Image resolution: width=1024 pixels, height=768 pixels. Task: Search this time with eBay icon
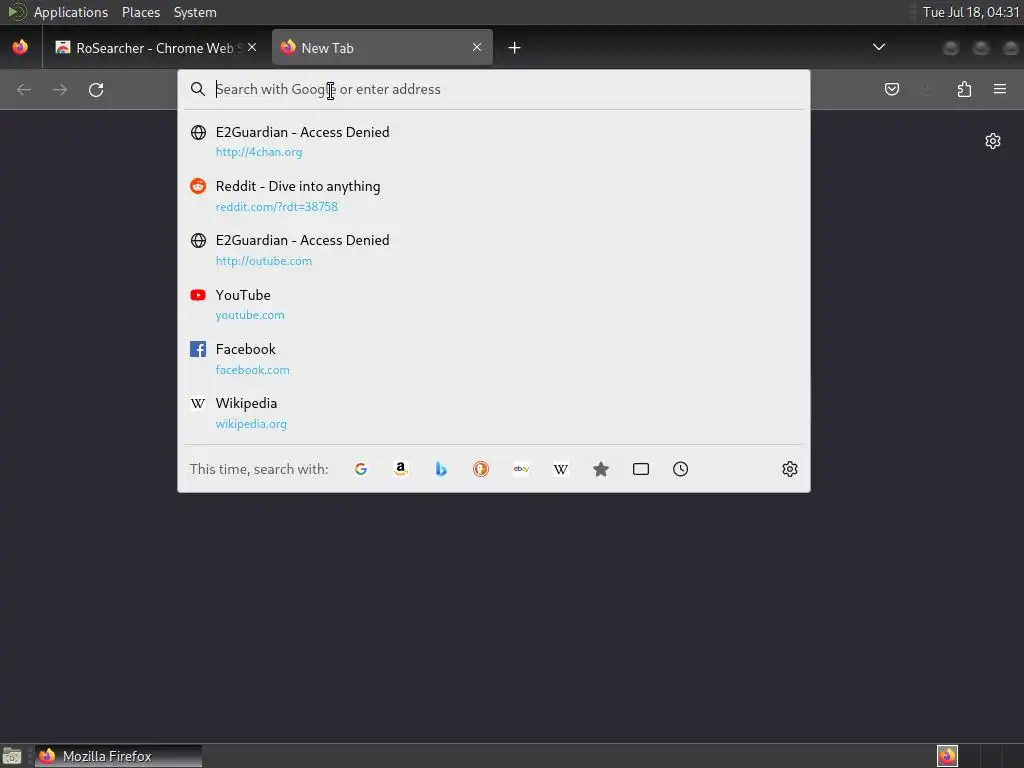click(521, 469)
